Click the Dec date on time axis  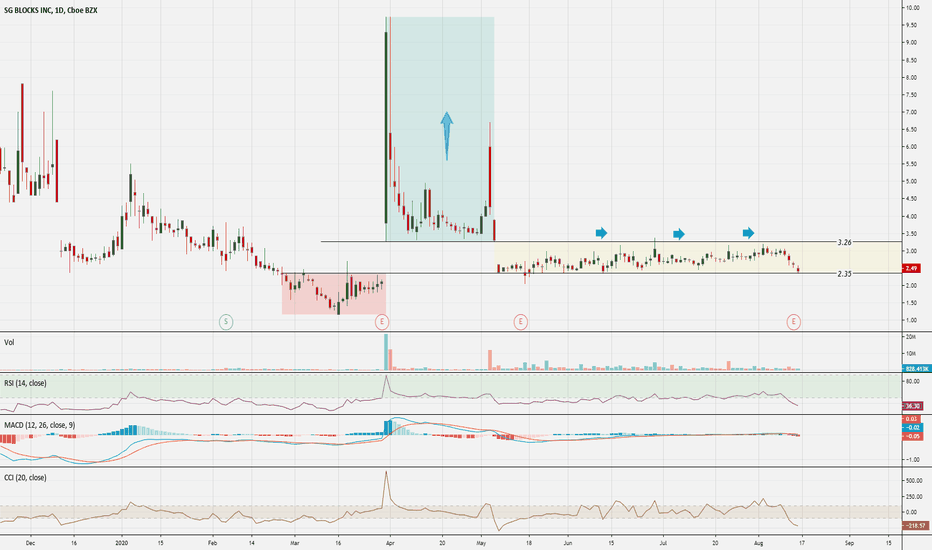point(30,543)
